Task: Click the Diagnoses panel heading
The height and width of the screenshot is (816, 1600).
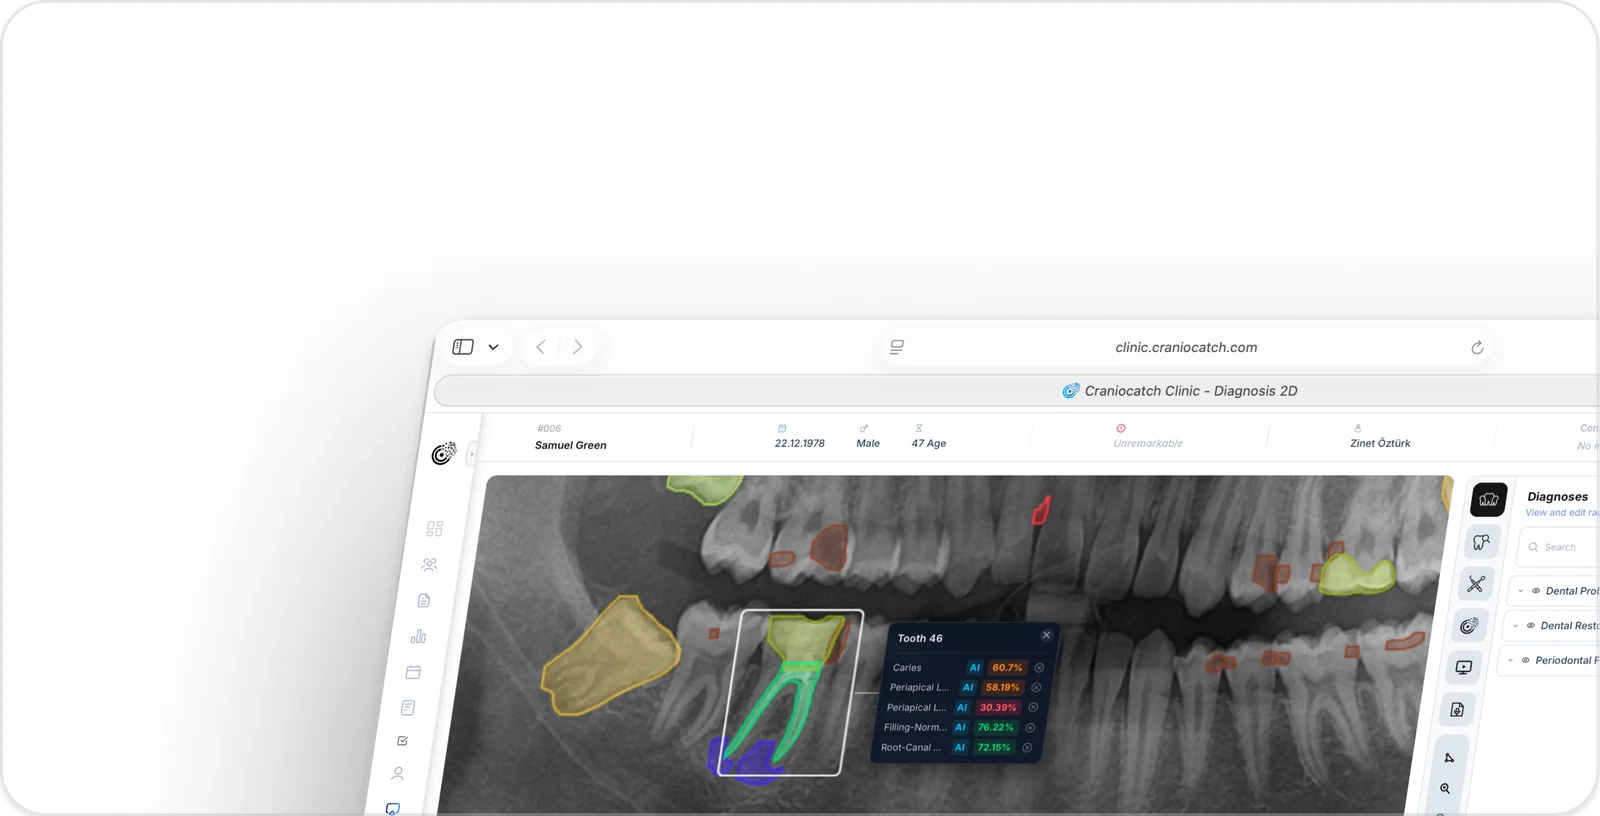Action: (1557, 496)
